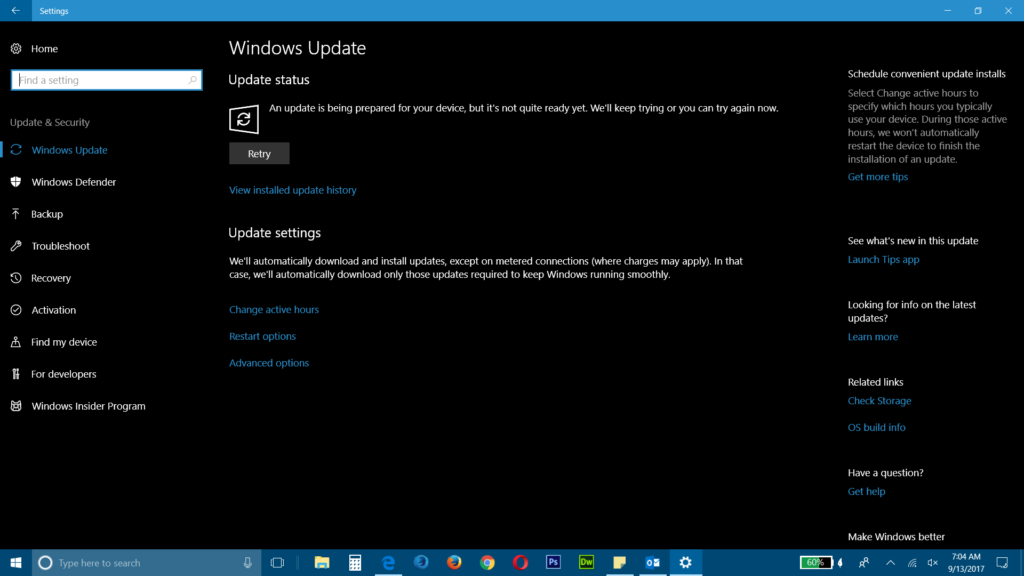The height and width of the screenshot is (576, 1024).
Task: Click the Cortana circle icon in taskbar
Action: coord(45,562)
